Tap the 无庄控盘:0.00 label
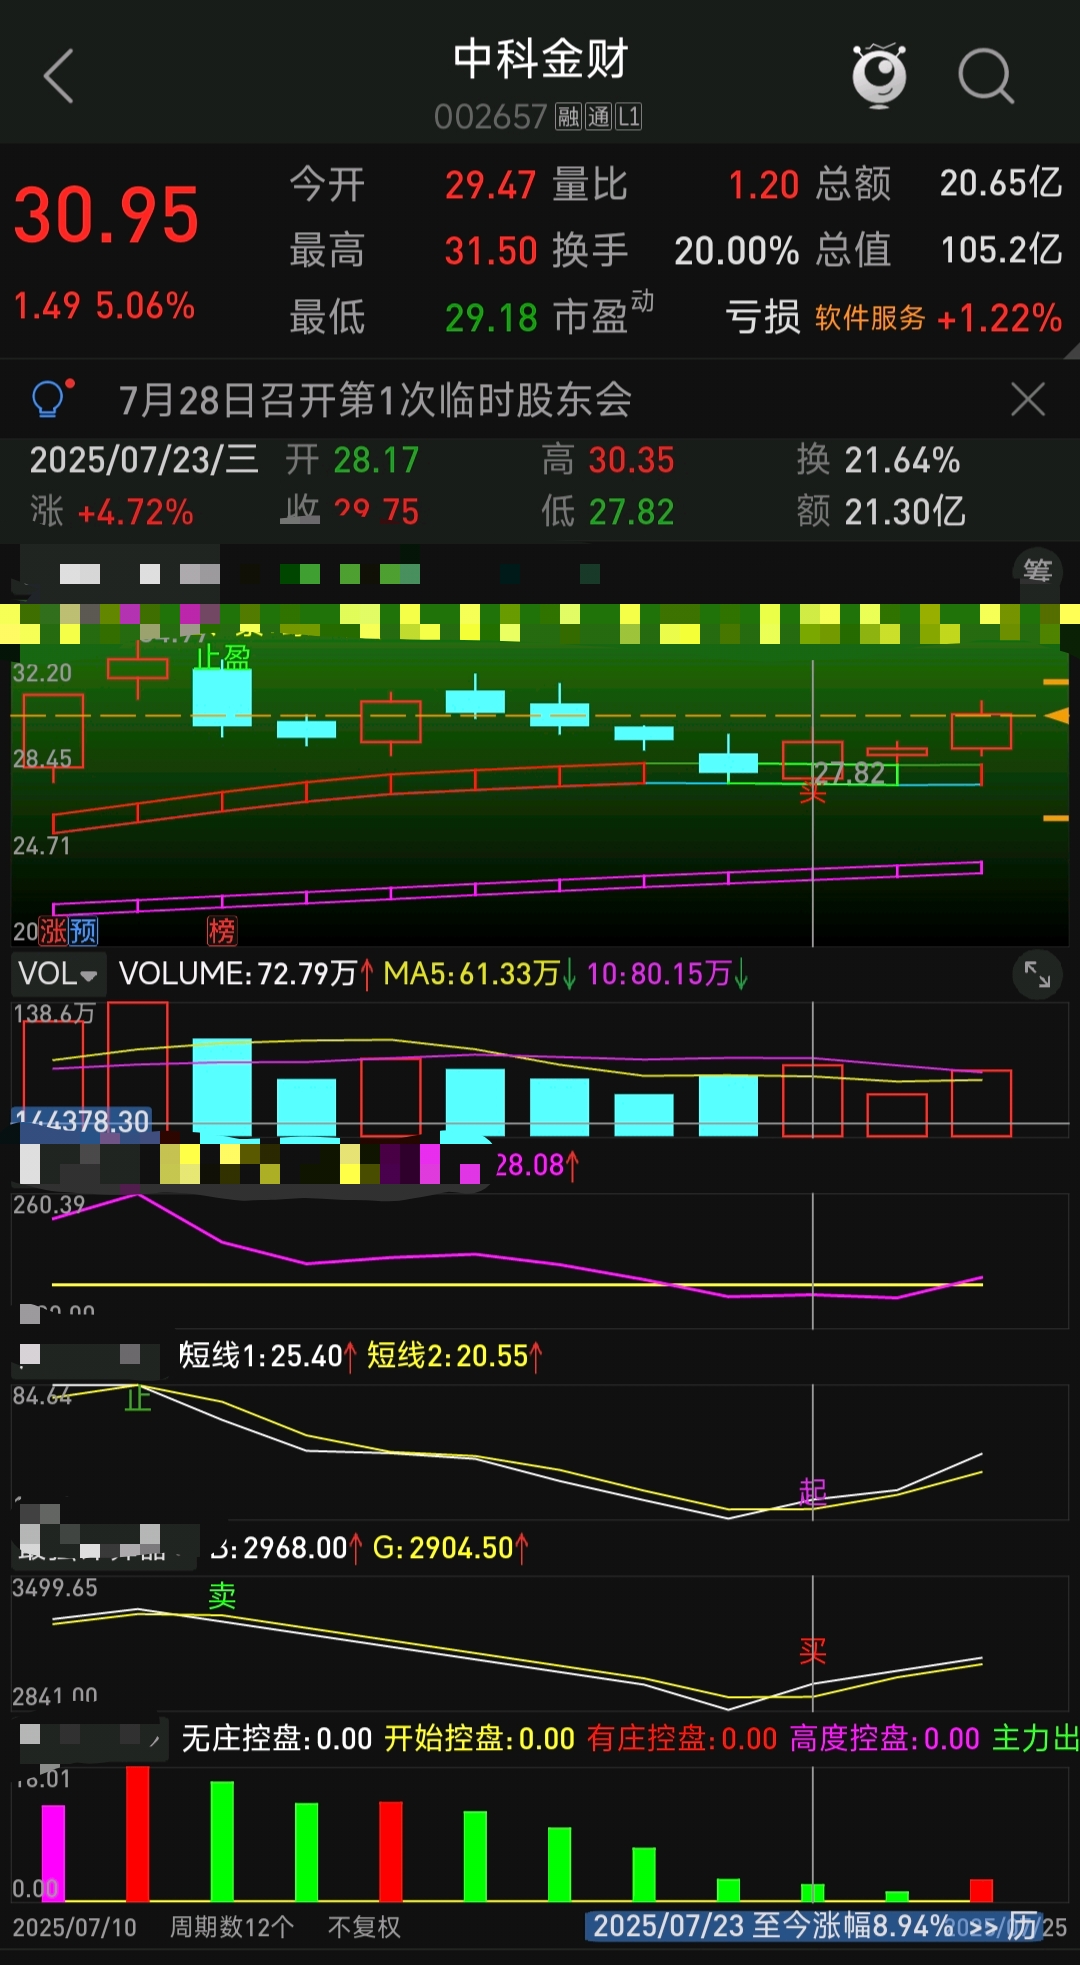Viewport: 1080px width, 1965px height. pos(277,1739)
